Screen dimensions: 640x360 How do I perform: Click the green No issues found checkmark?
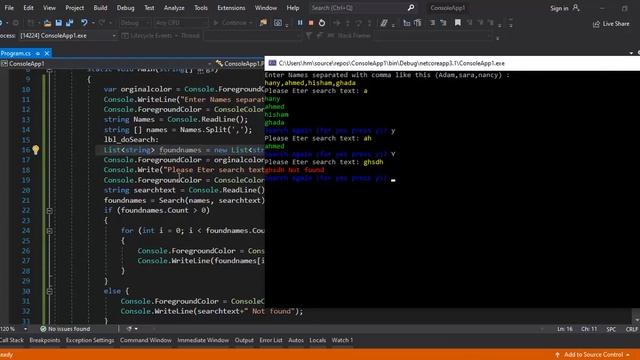(43, 329)
